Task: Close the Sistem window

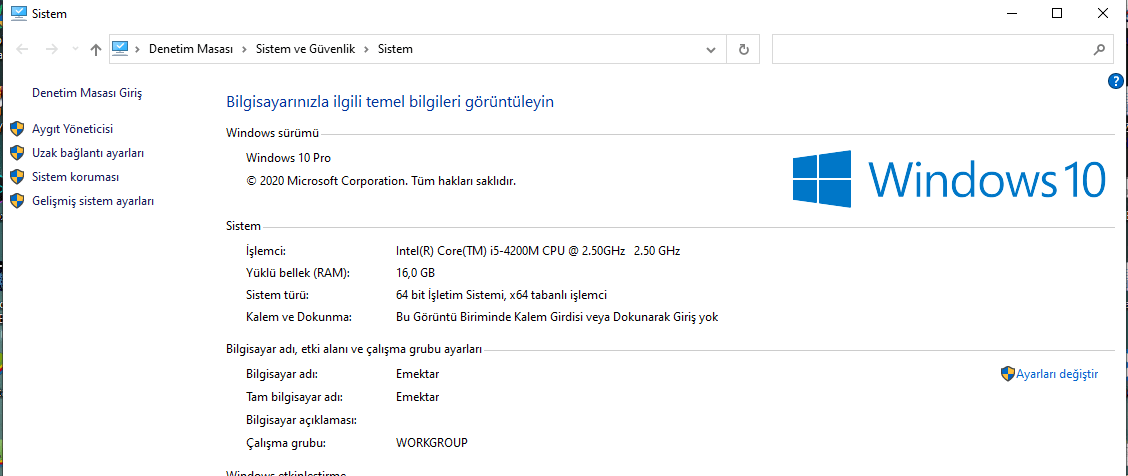Action: pyautogui.click(x=1103, y=13)
